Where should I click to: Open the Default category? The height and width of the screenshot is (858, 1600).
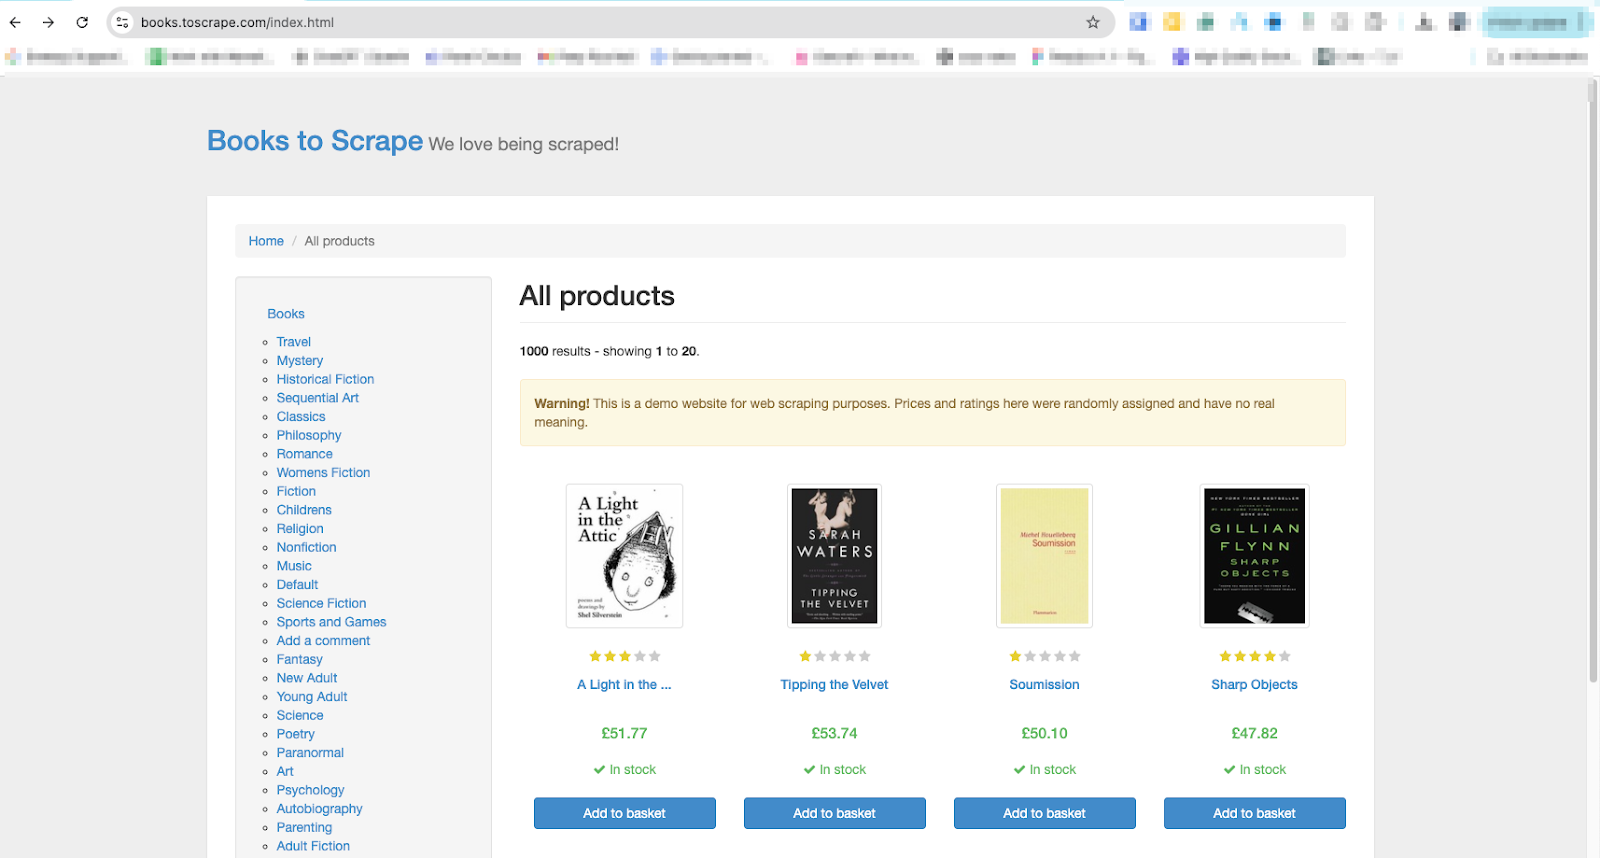pyautogui.click(x=297, y=585)
